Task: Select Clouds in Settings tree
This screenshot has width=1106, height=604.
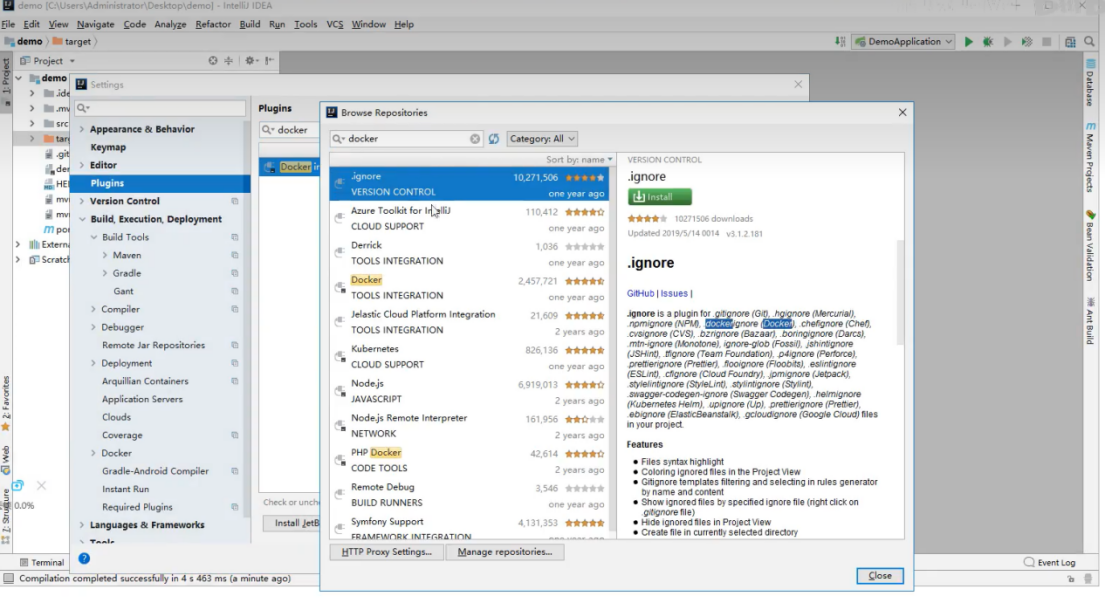Action: (116, 417)
